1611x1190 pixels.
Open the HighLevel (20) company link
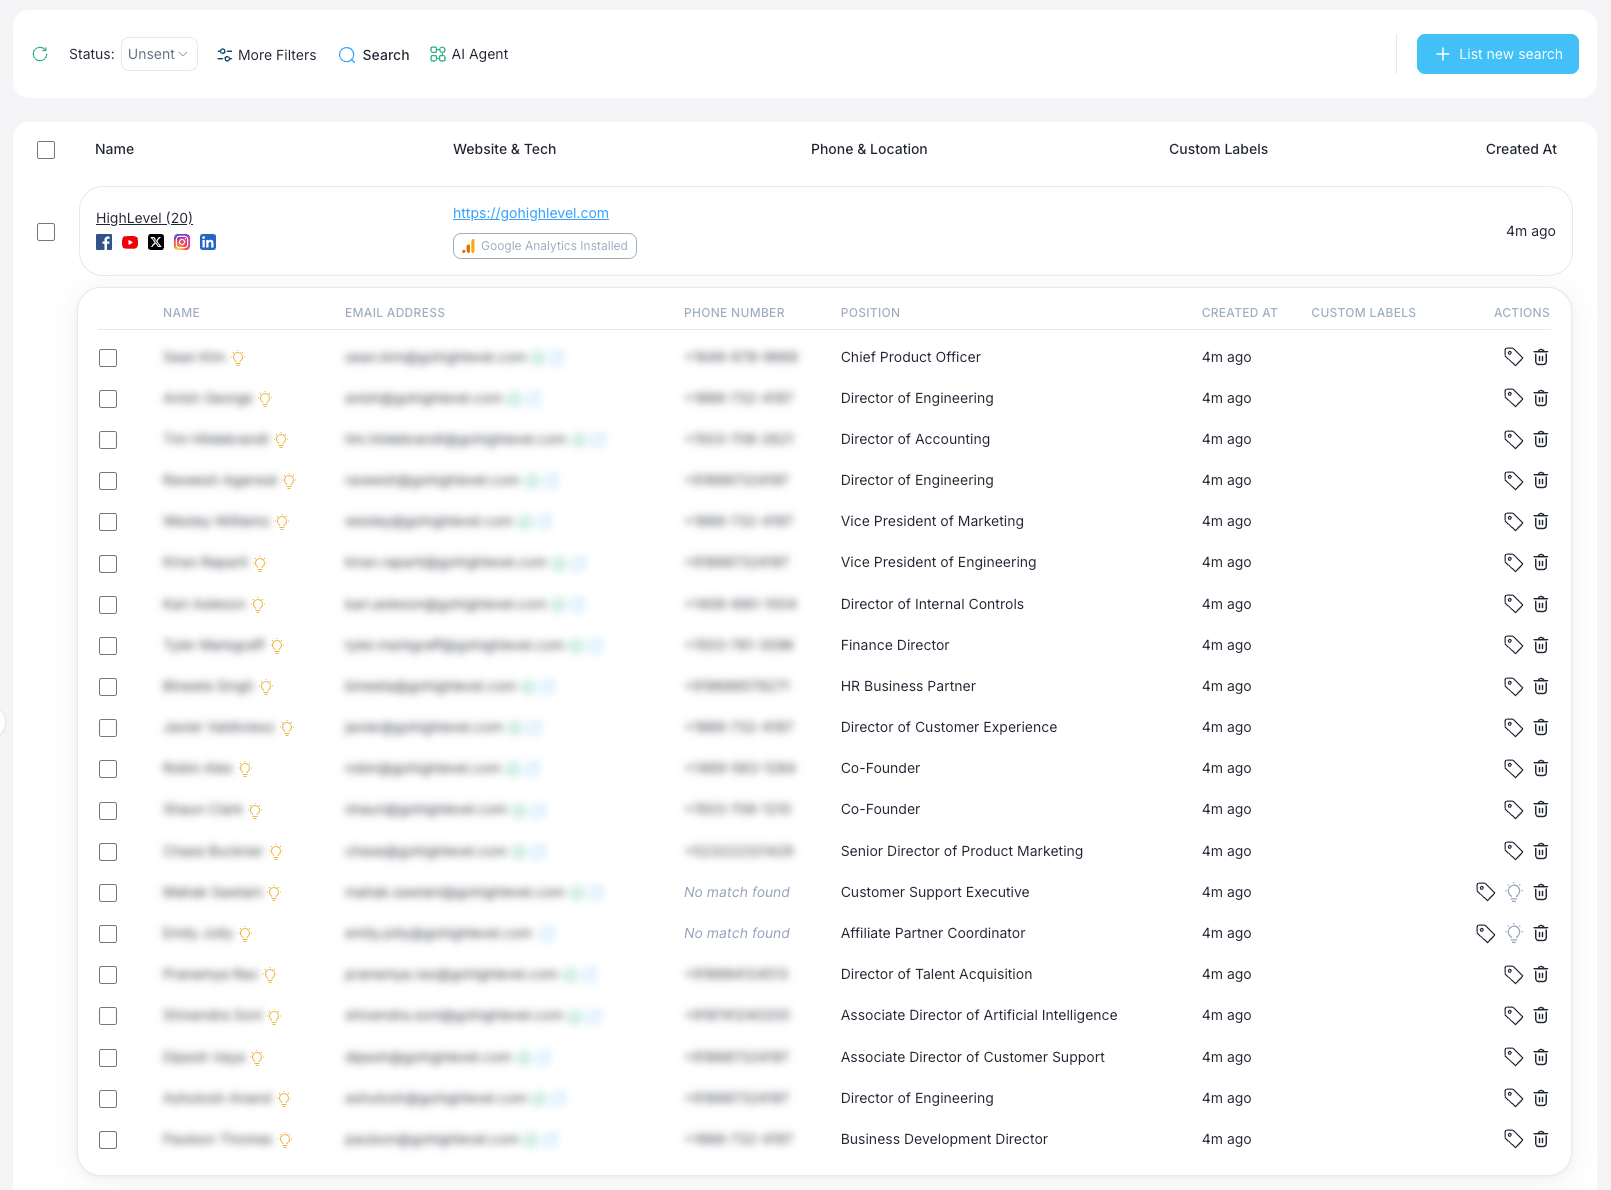(x=144, y=218)
